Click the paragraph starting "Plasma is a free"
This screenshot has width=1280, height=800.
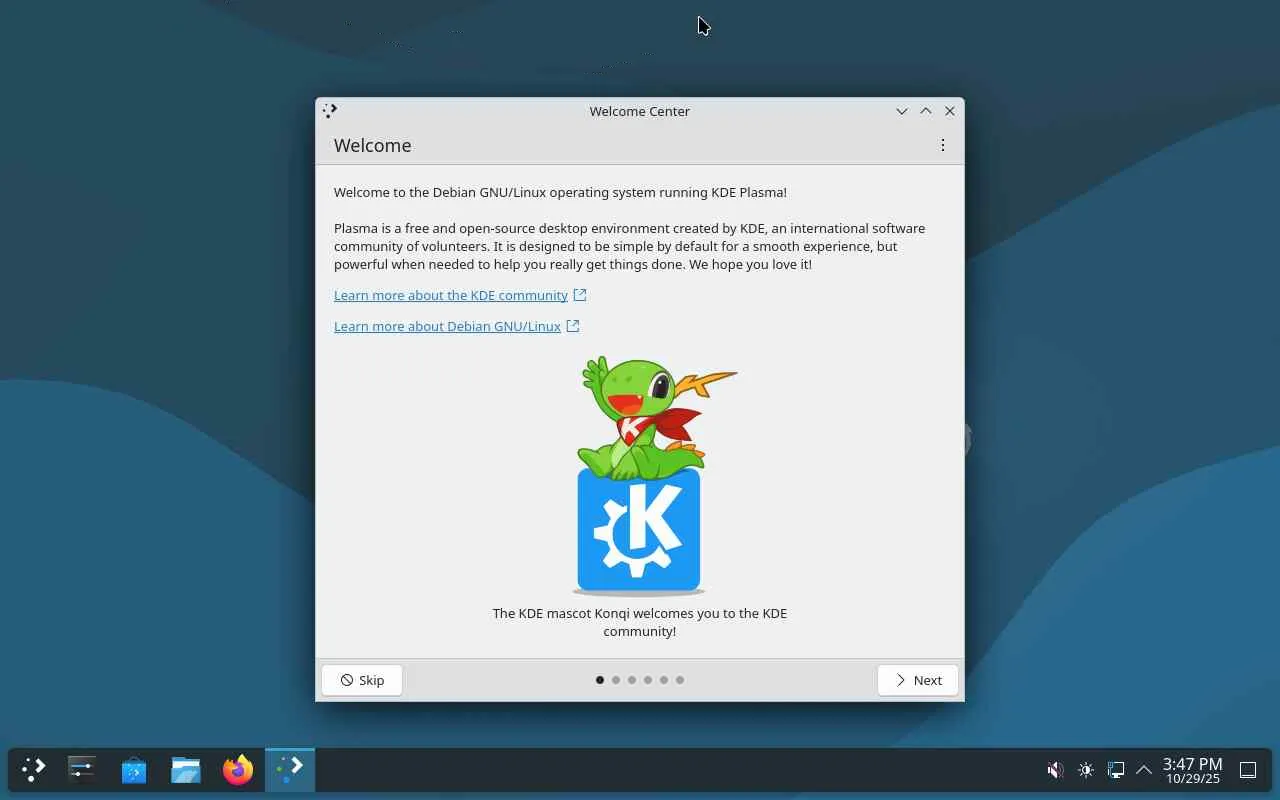coord(630,246)
